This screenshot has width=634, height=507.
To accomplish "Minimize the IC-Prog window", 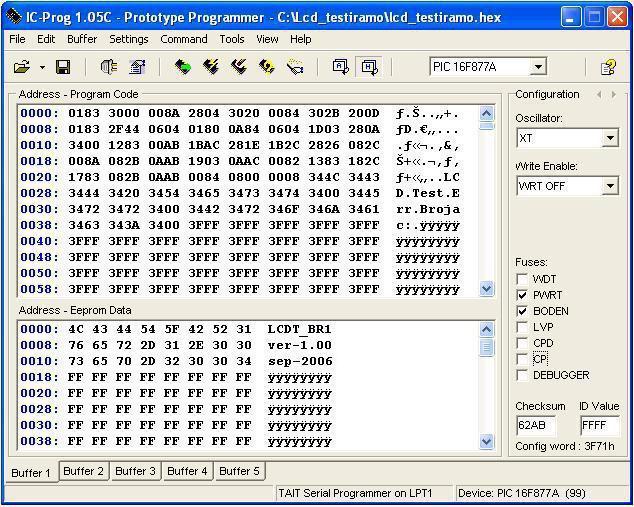I will pyautogui.click(x=571, y=17).
